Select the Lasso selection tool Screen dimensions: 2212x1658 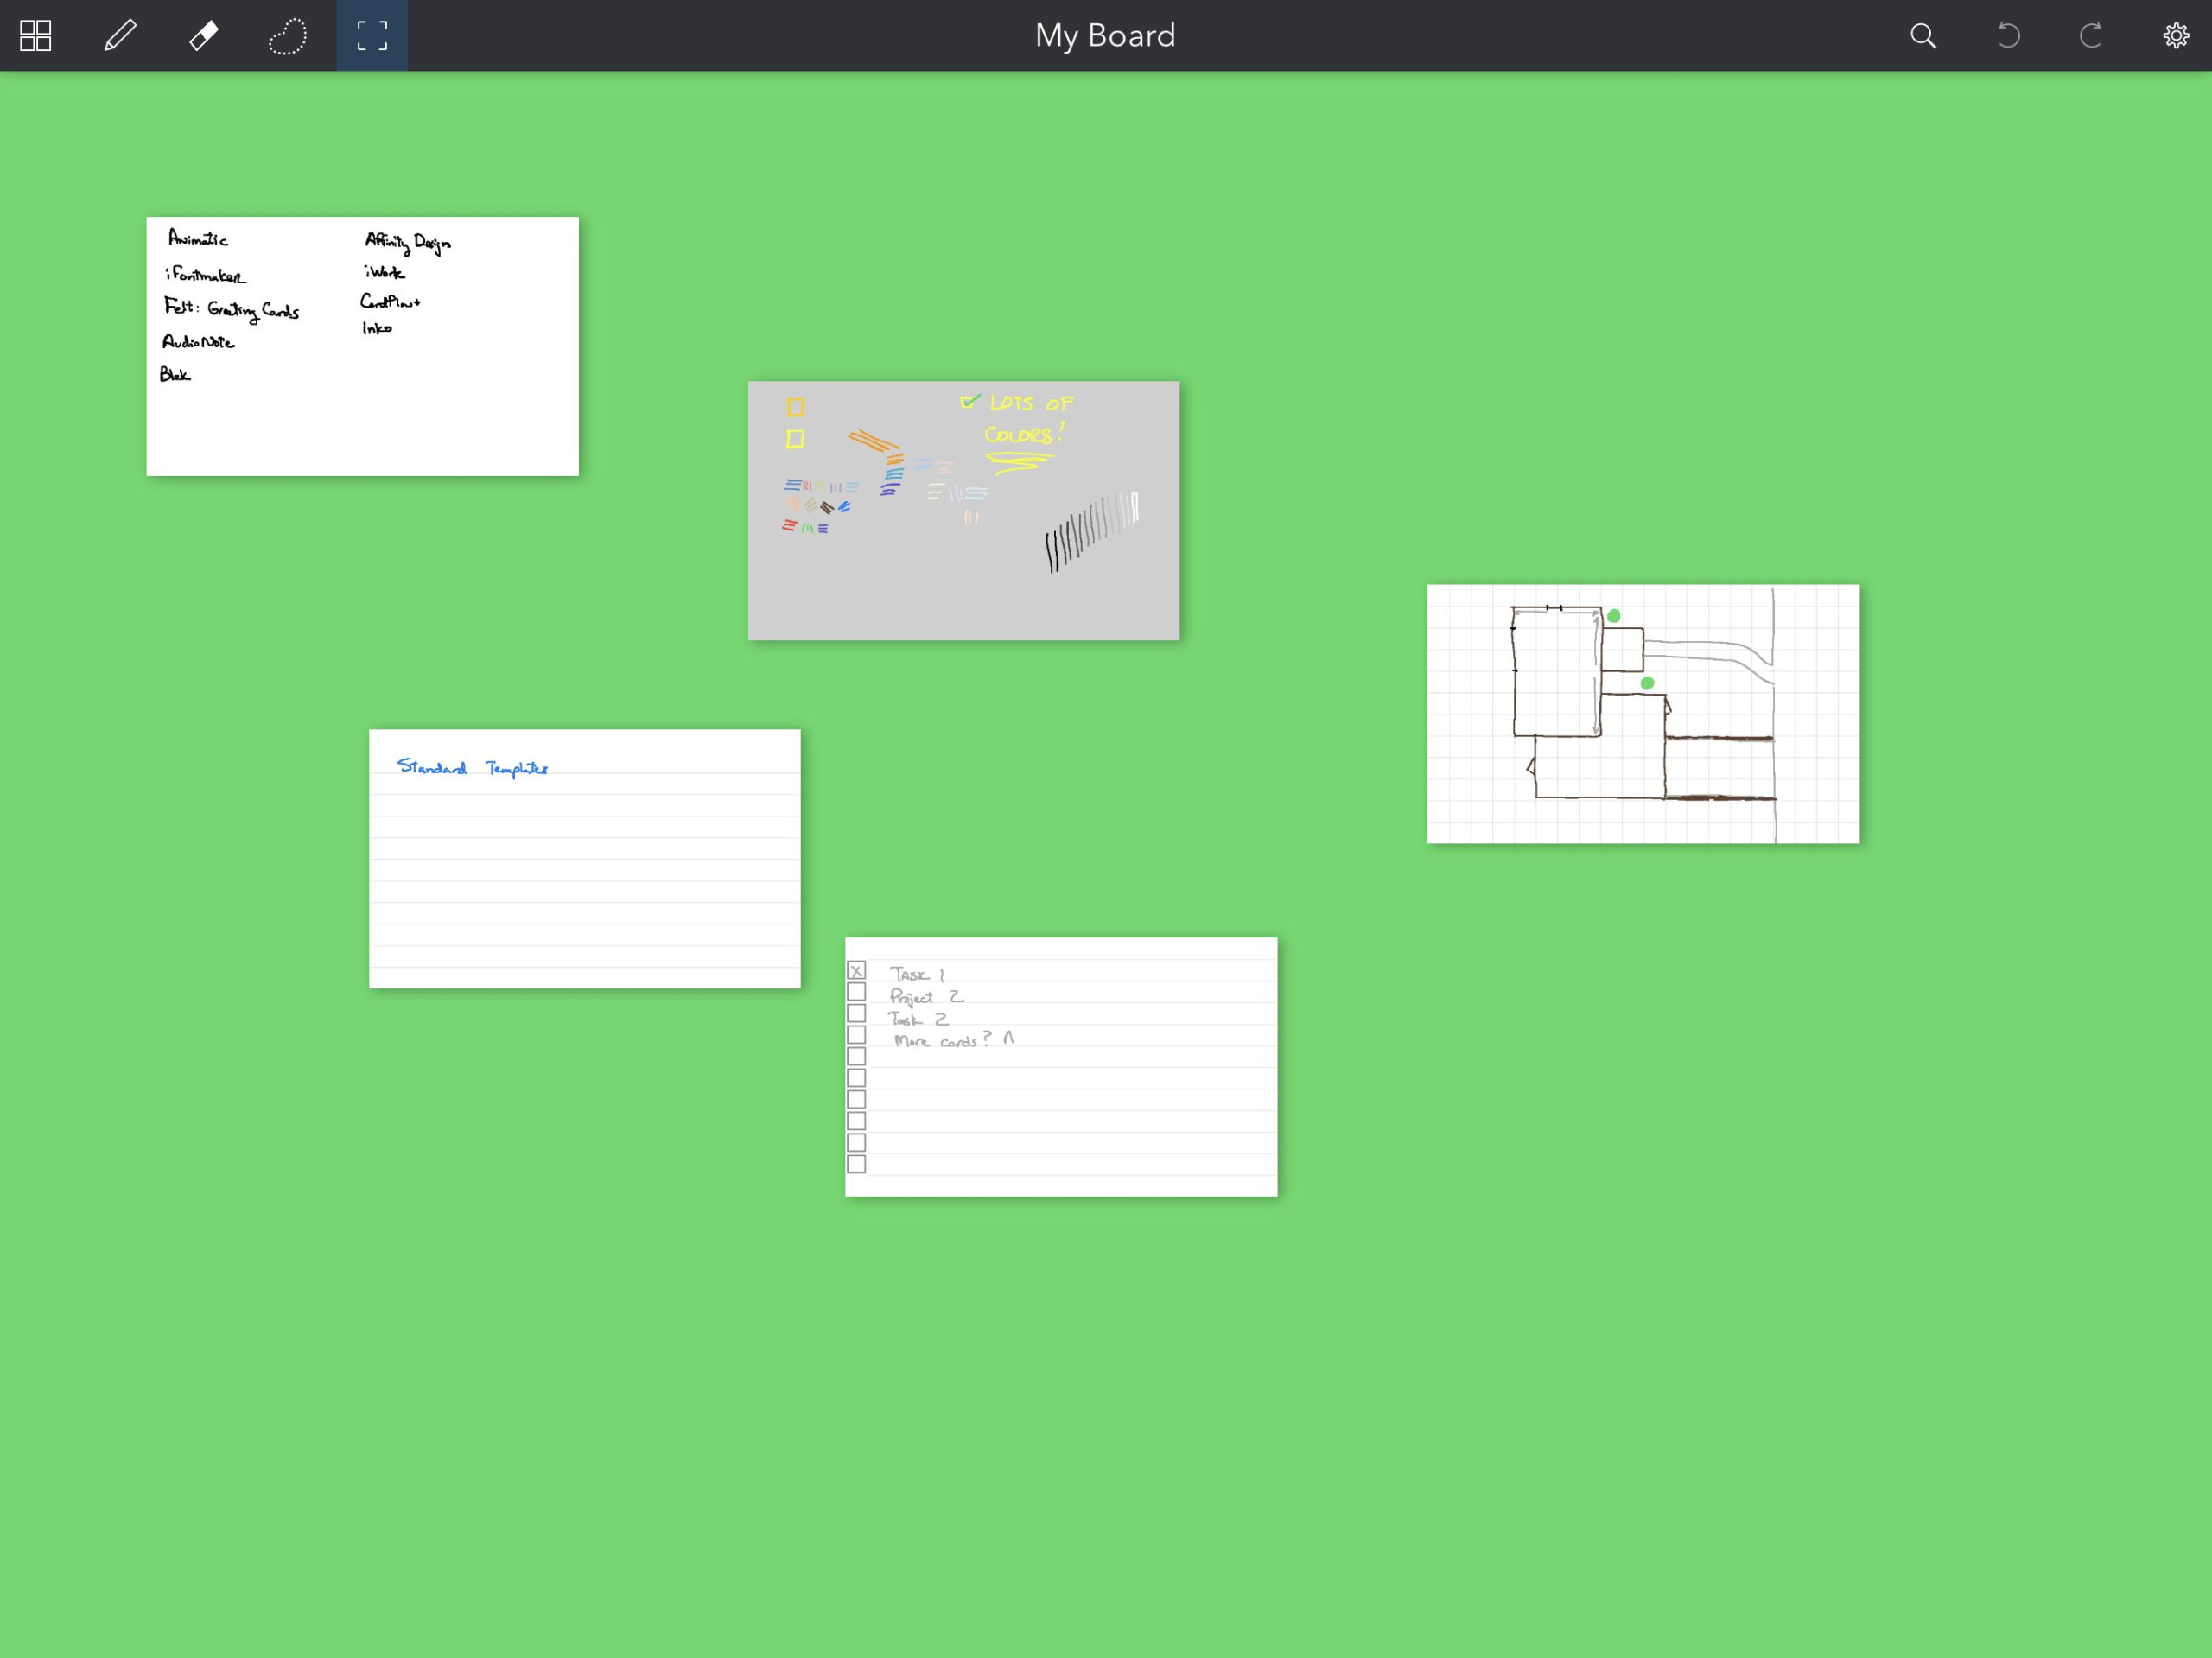coord(287,36)
